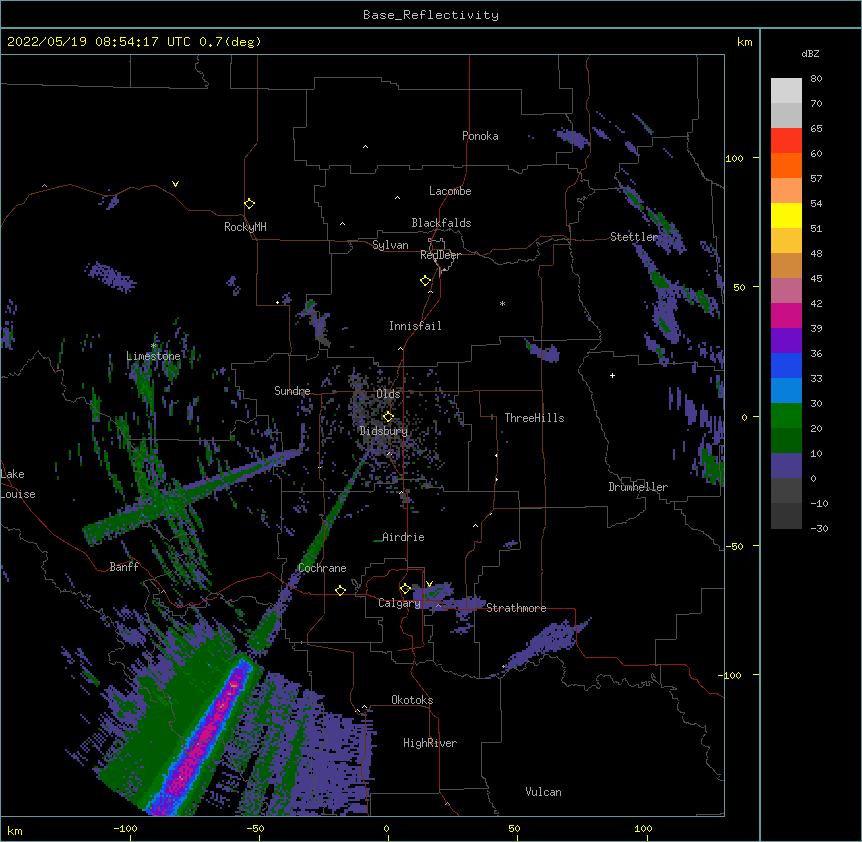This screenshot has height=842, width=862.
Task: Select the yellow diamond marker between Olds and Didsbury
Action: coord(388,416)
